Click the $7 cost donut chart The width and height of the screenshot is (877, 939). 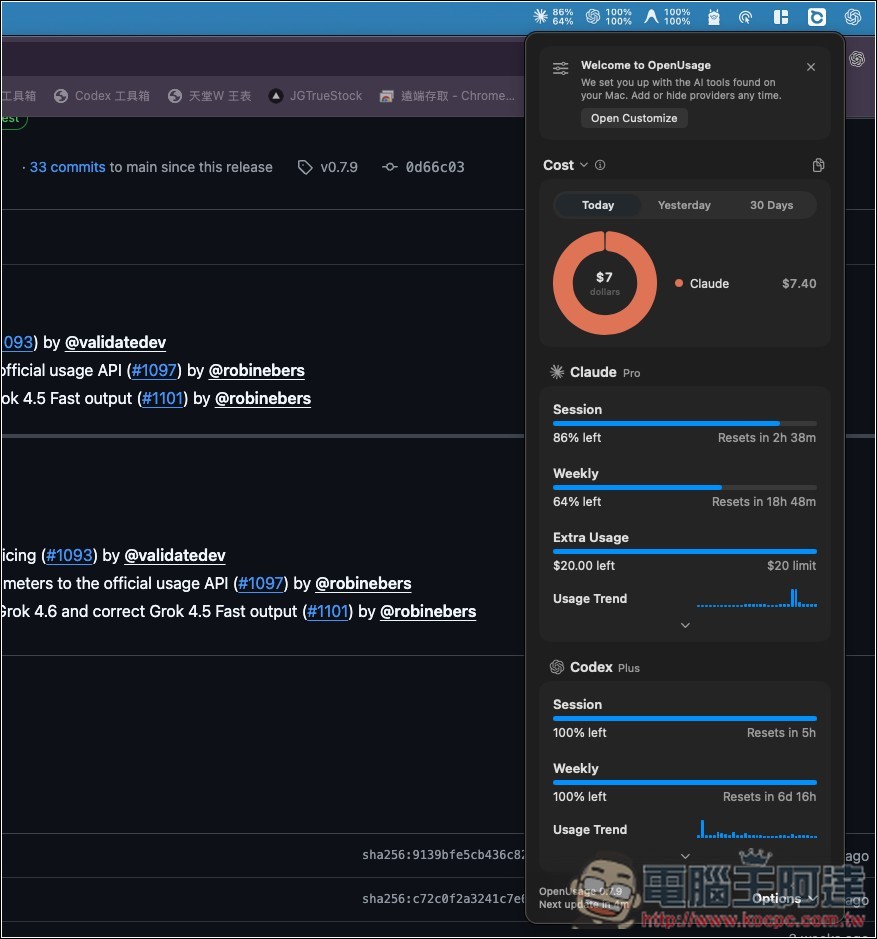pyautogui.click(x=604, y=283)
